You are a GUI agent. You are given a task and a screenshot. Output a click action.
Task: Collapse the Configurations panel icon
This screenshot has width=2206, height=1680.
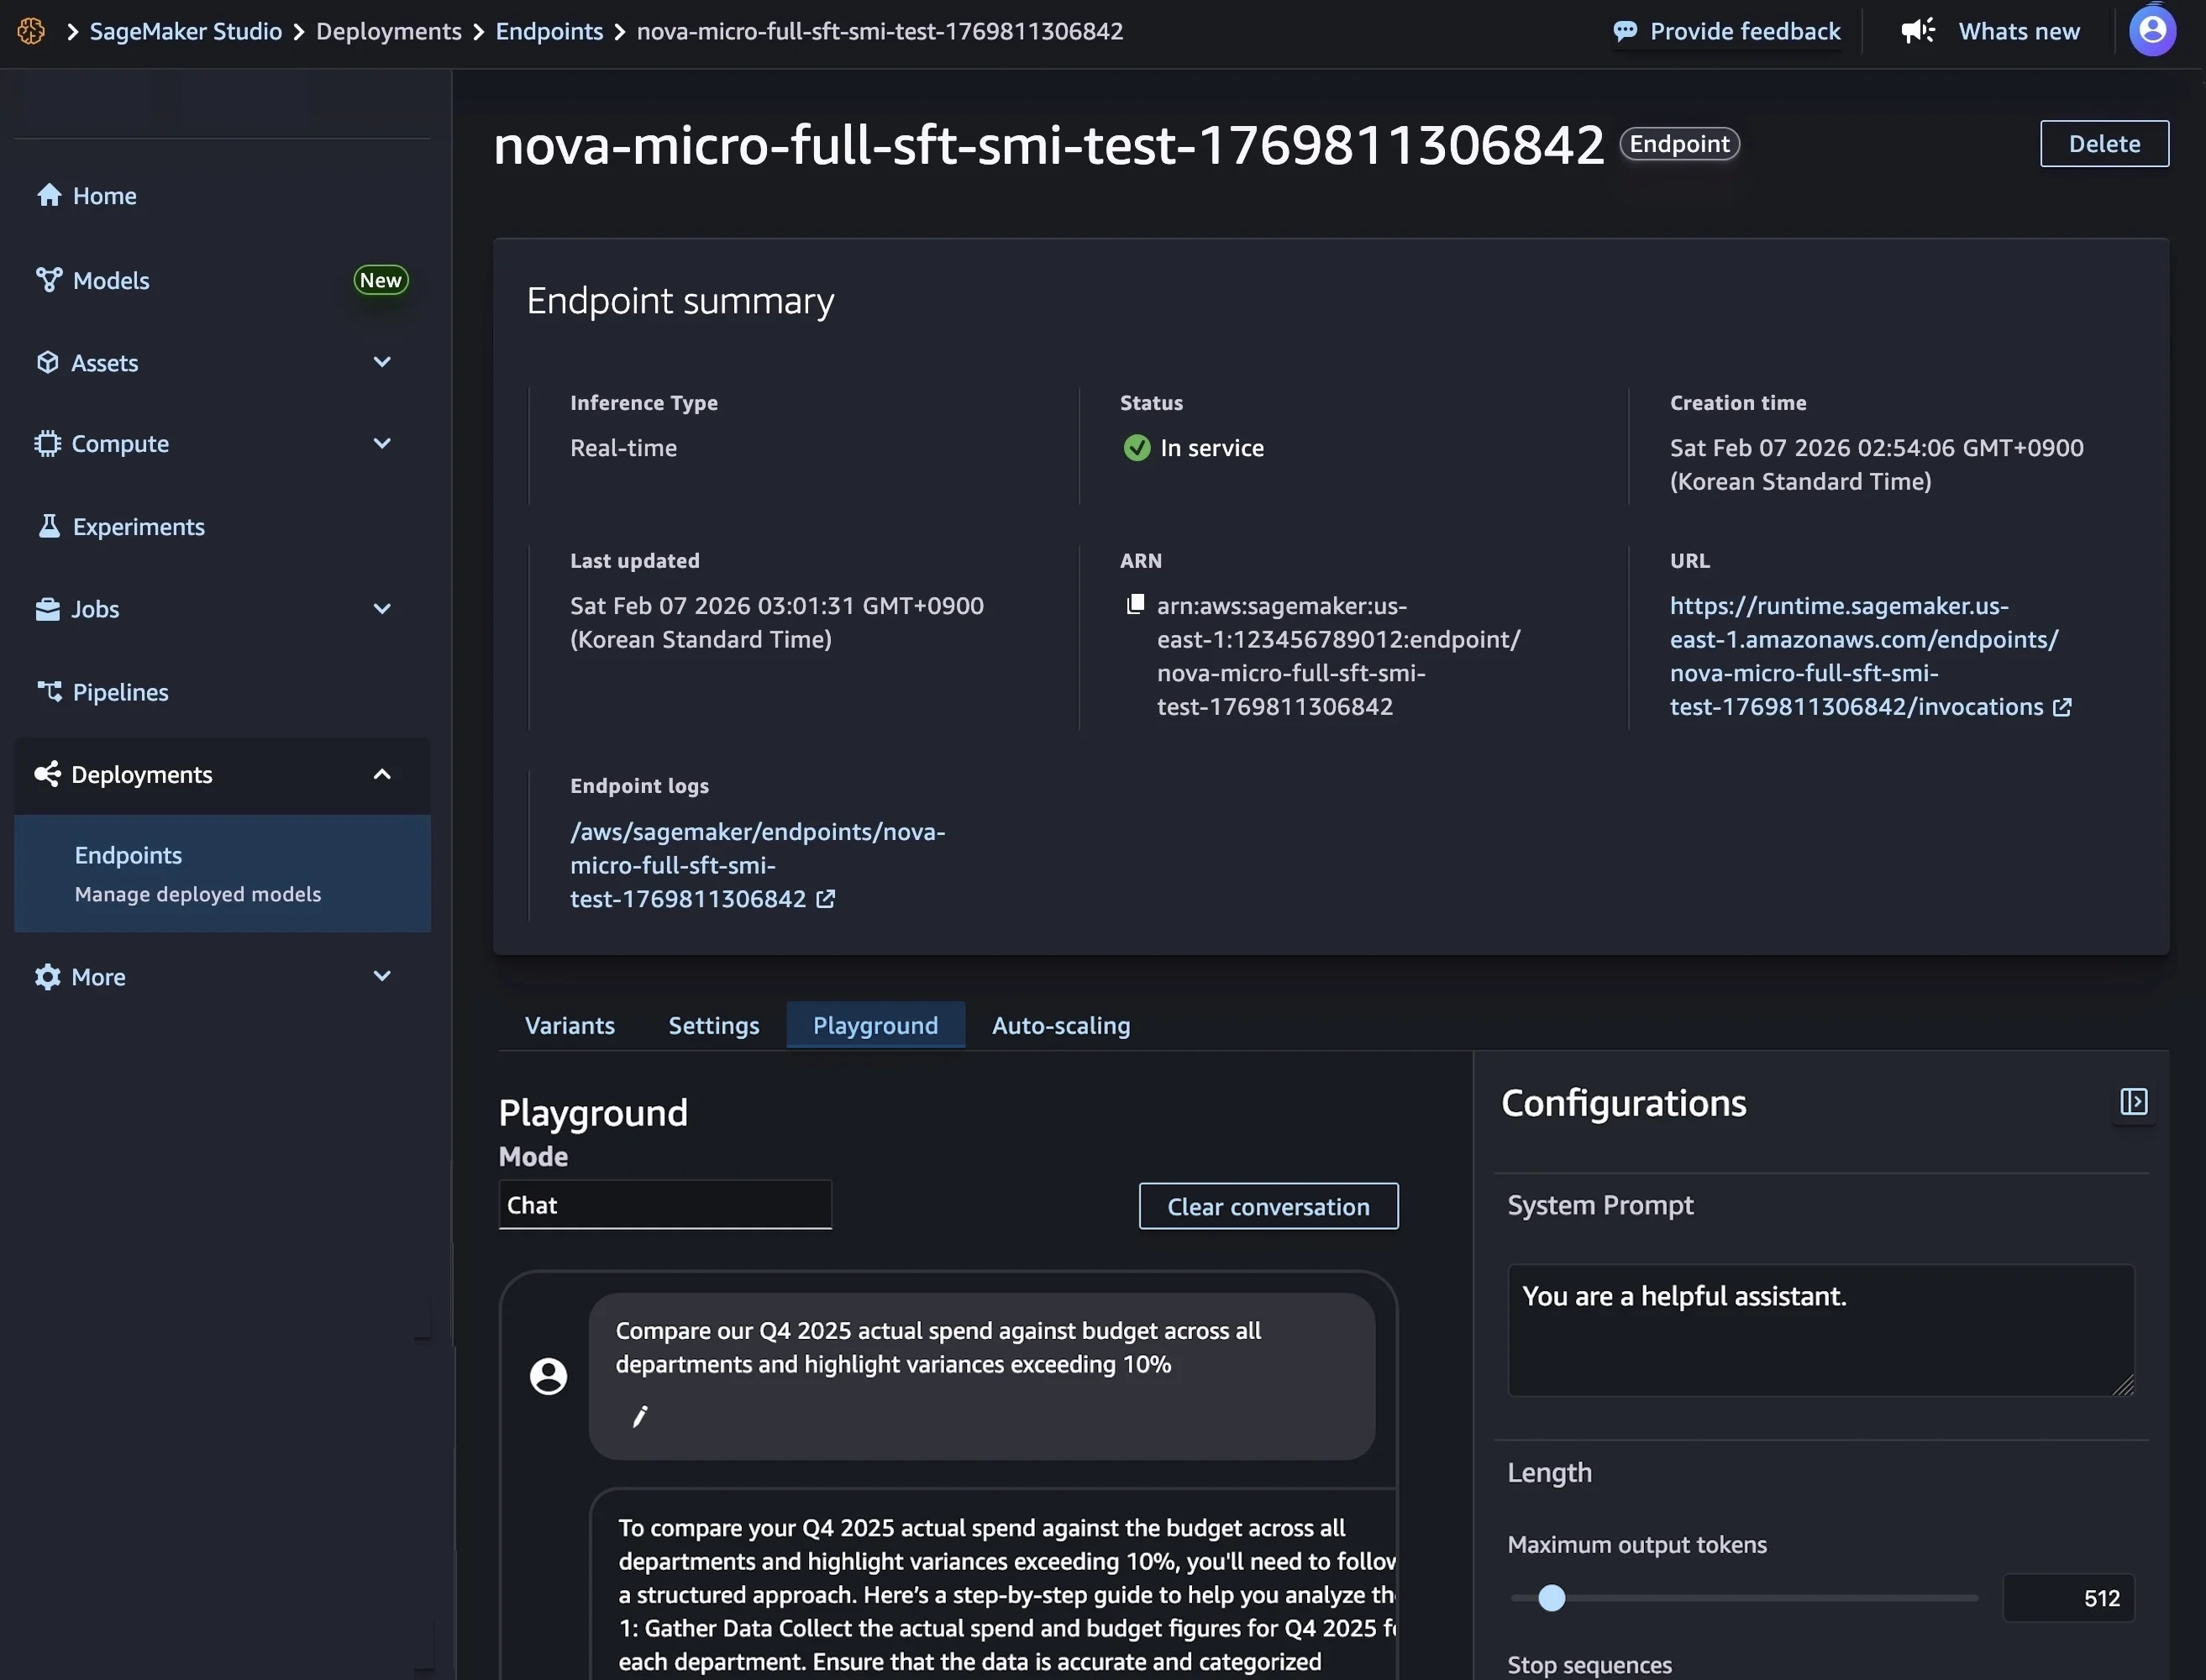[x=2133, y=1102]
